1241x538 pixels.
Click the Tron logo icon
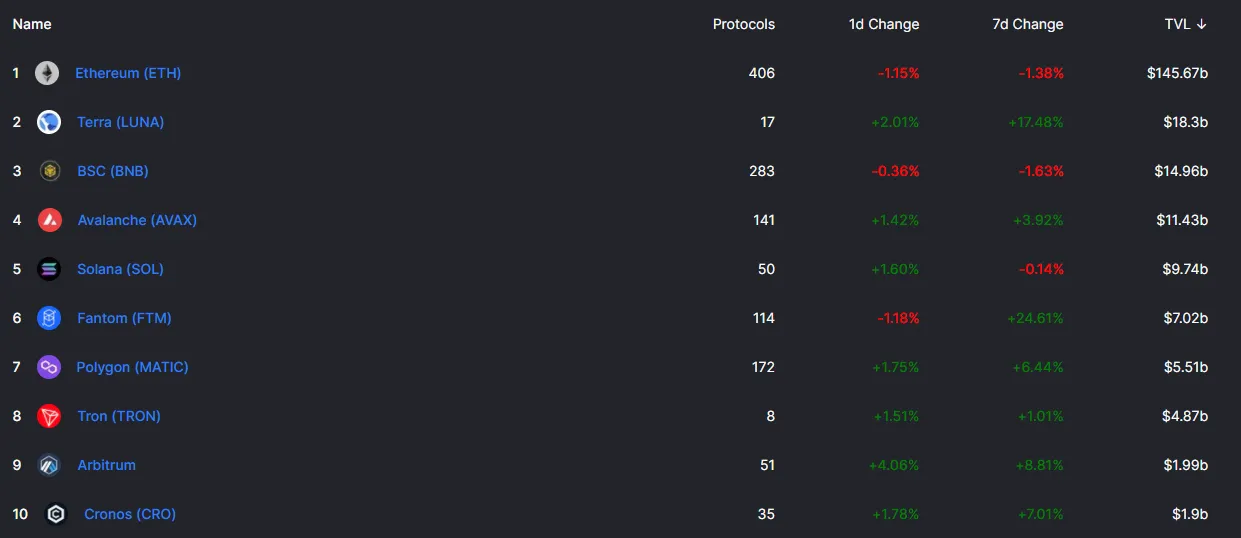click(x=49, y=416)
